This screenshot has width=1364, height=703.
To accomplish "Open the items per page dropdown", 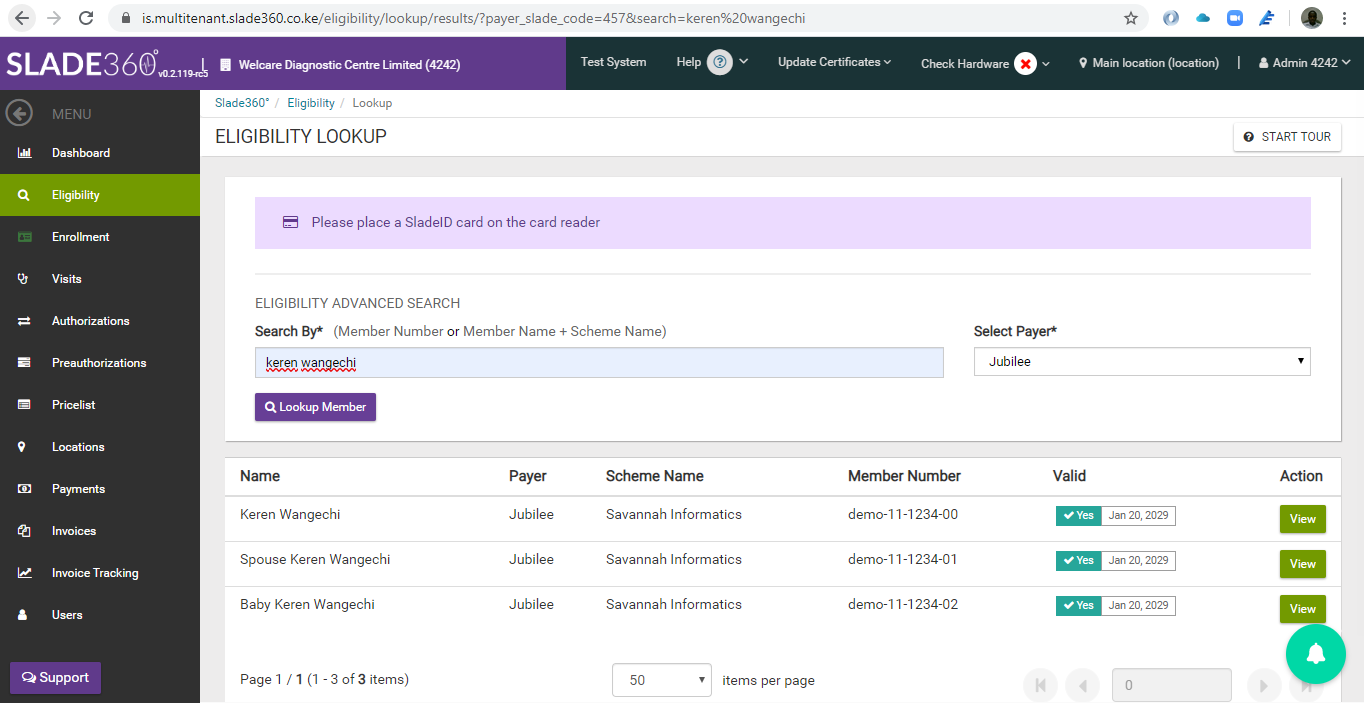I will (x=661, y=680).
